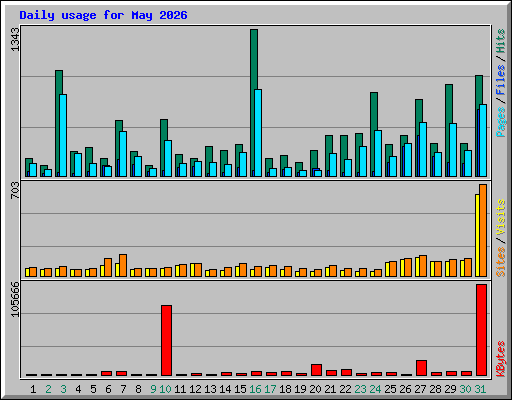Select the 'Pages' legend label
The width and height of the screenshot is (512, 400).
click(500, 122)
